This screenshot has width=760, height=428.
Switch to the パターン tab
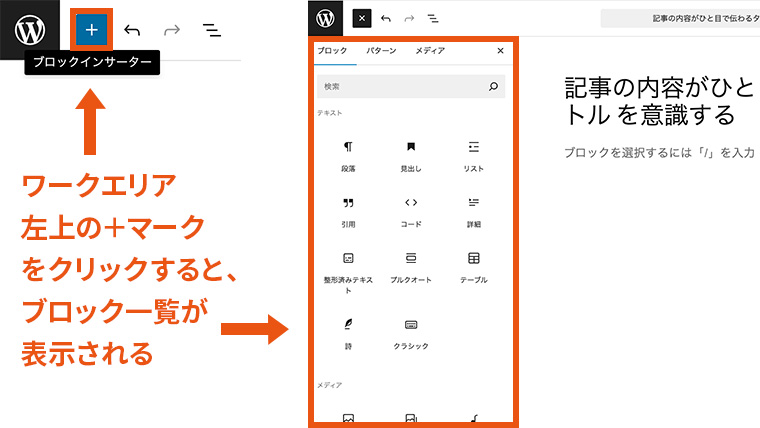pos(381,50)
